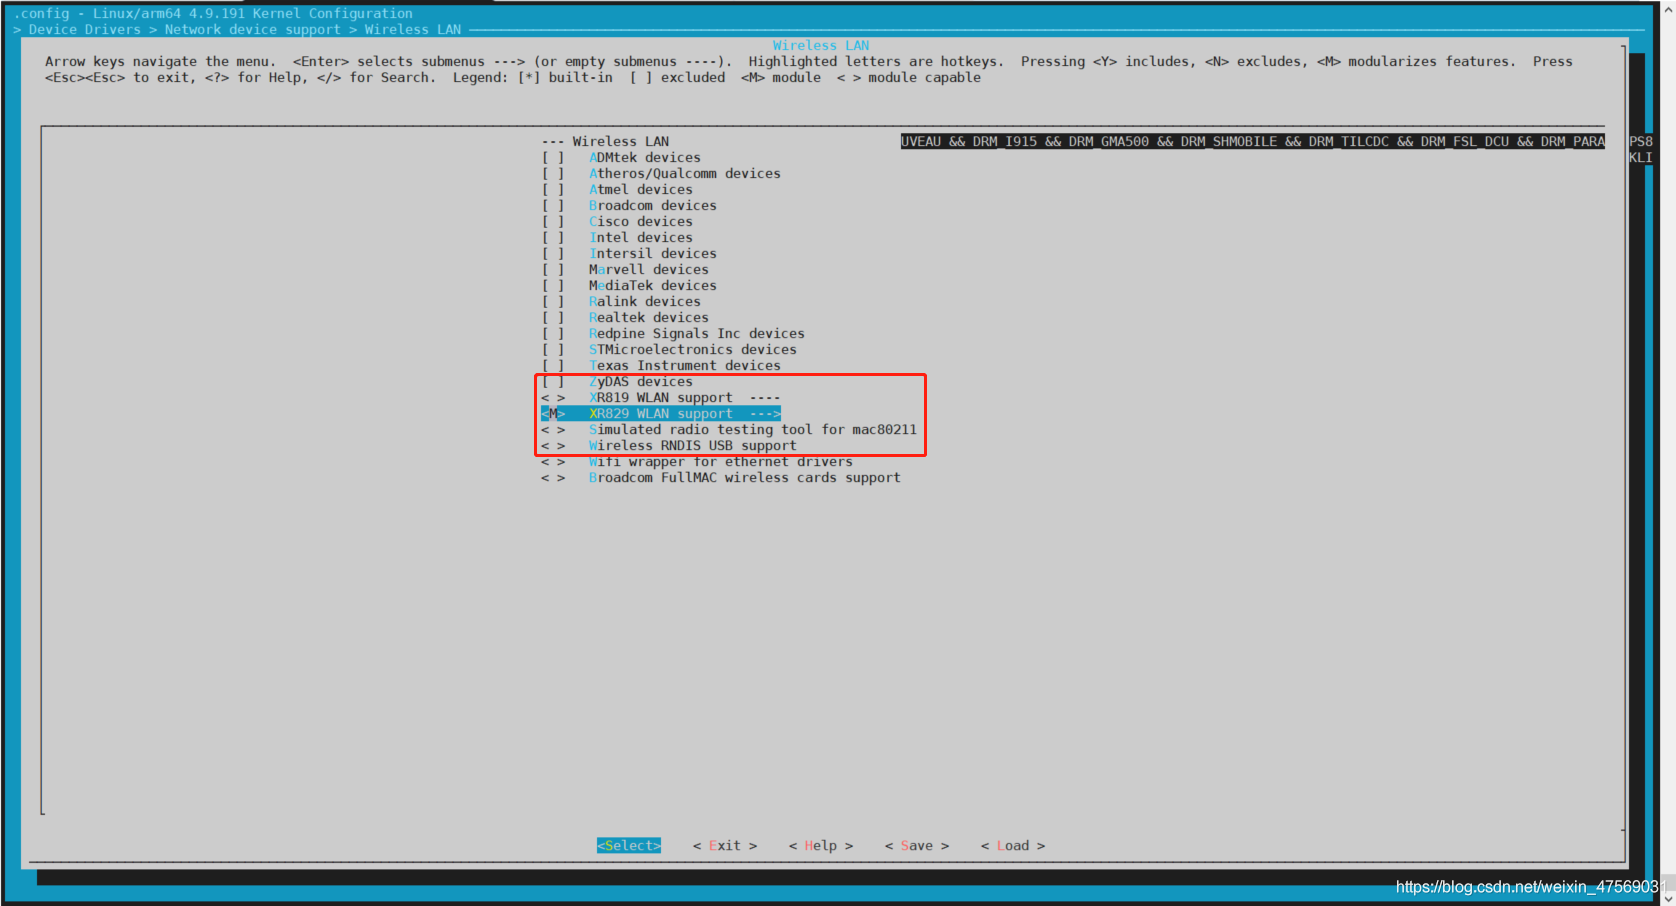The height and width of the screenshot is (906, 1676).
Task: Click the Exit button
Action: click(x=725, y=846)
